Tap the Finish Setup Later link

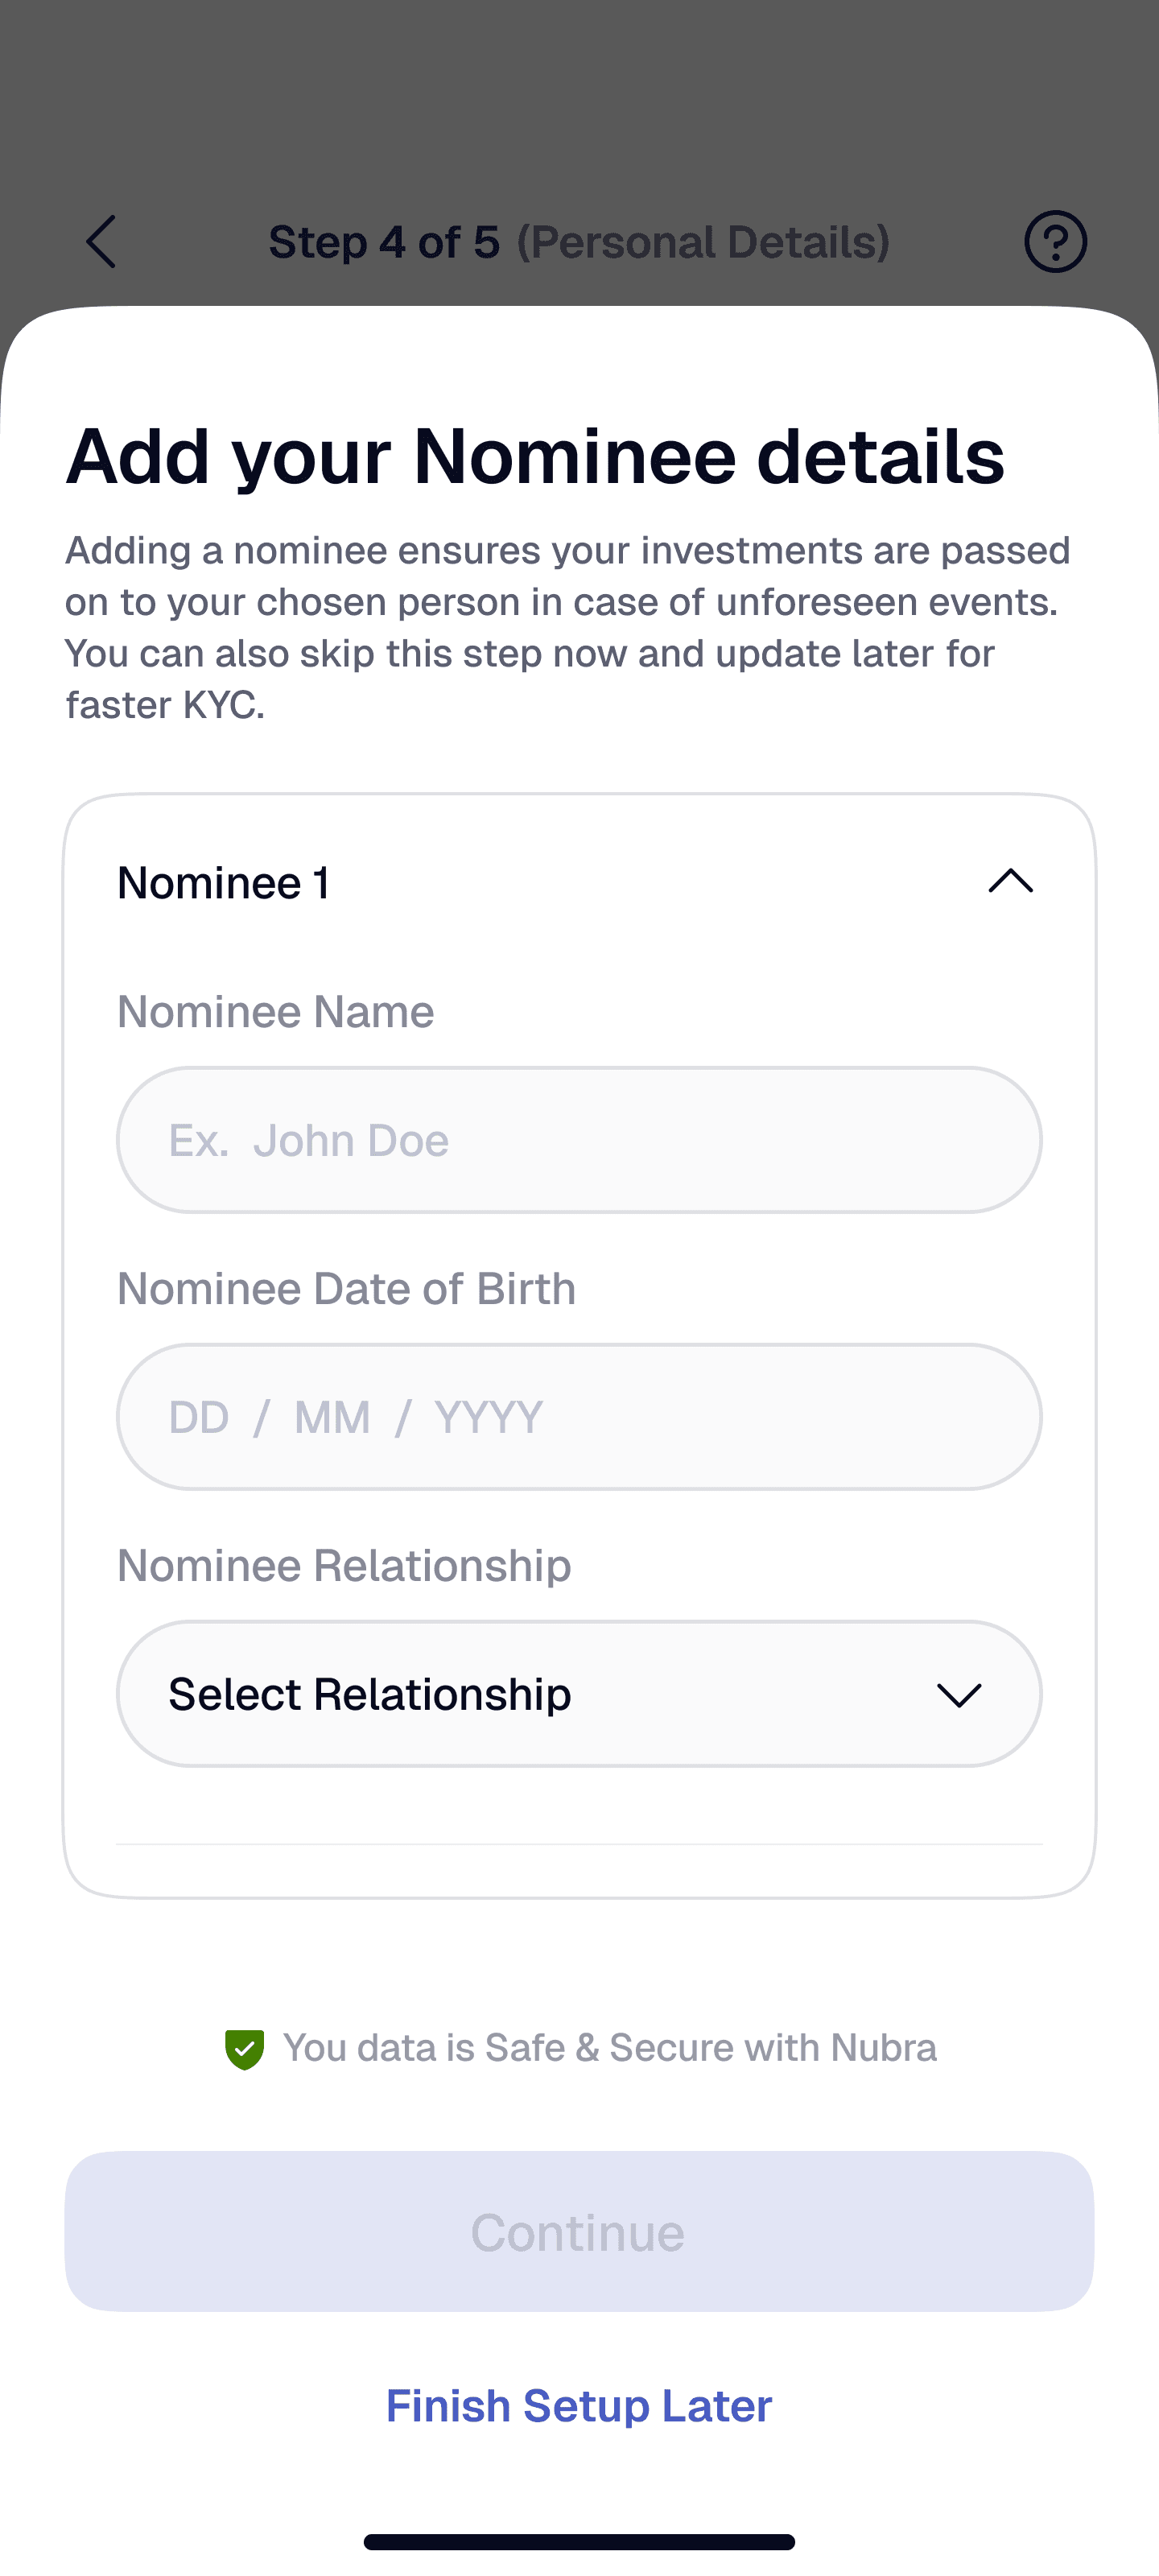tap(579, 2406)
